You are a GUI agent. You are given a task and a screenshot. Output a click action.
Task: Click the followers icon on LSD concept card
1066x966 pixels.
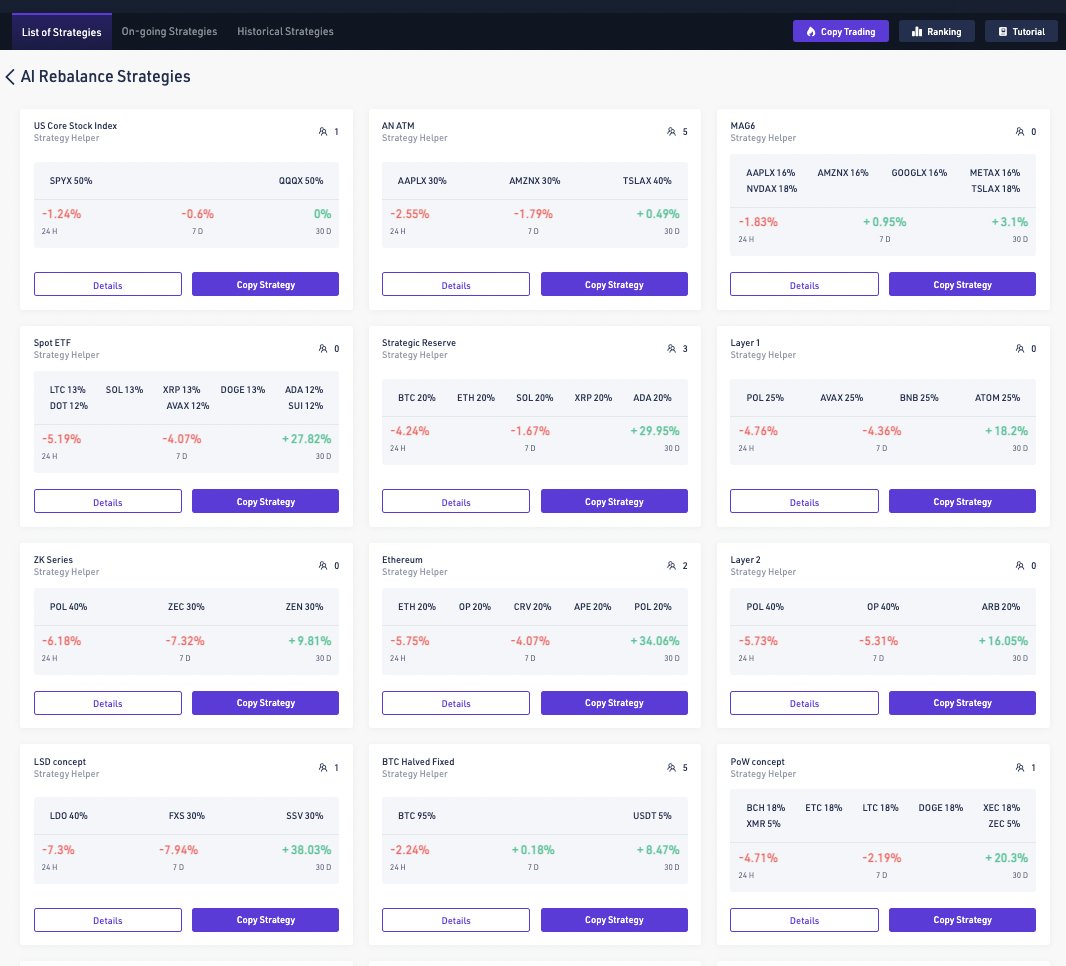(x=323, y=767)
